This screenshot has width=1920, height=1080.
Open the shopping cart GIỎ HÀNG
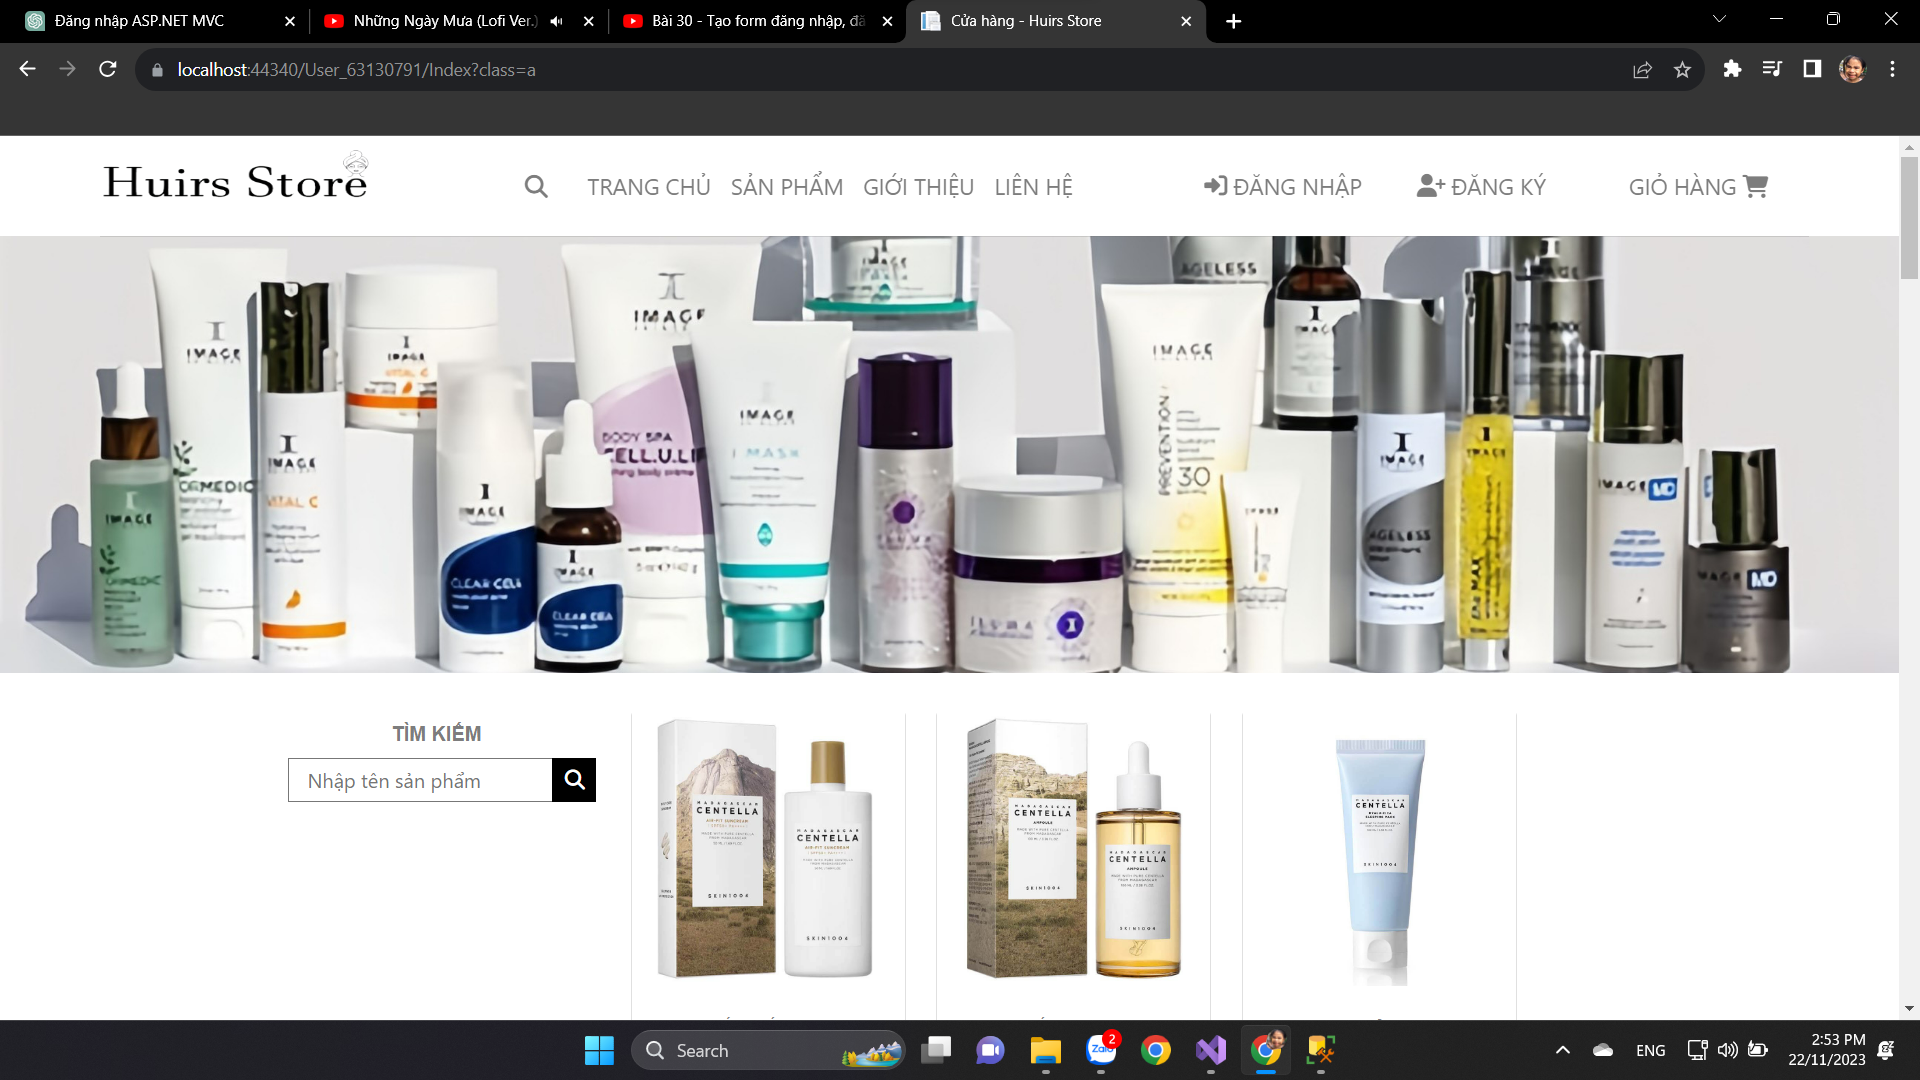[x=1697, y=187]
